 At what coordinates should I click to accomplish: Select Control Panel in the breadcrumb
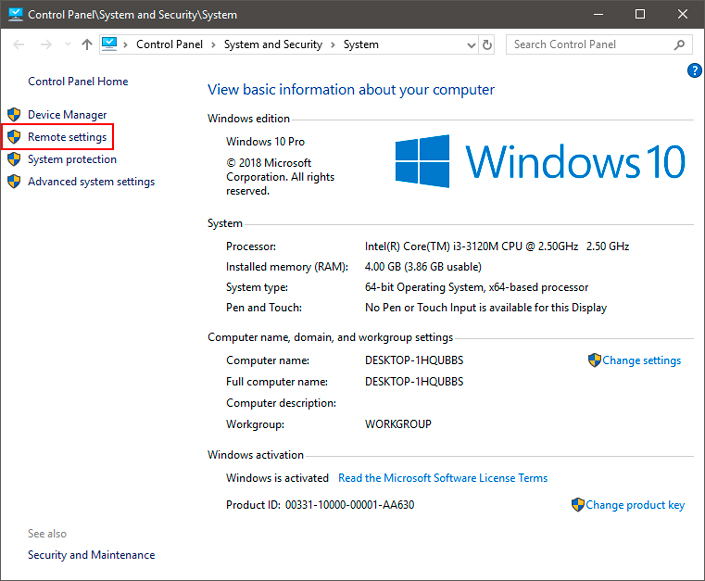[170, 45]
